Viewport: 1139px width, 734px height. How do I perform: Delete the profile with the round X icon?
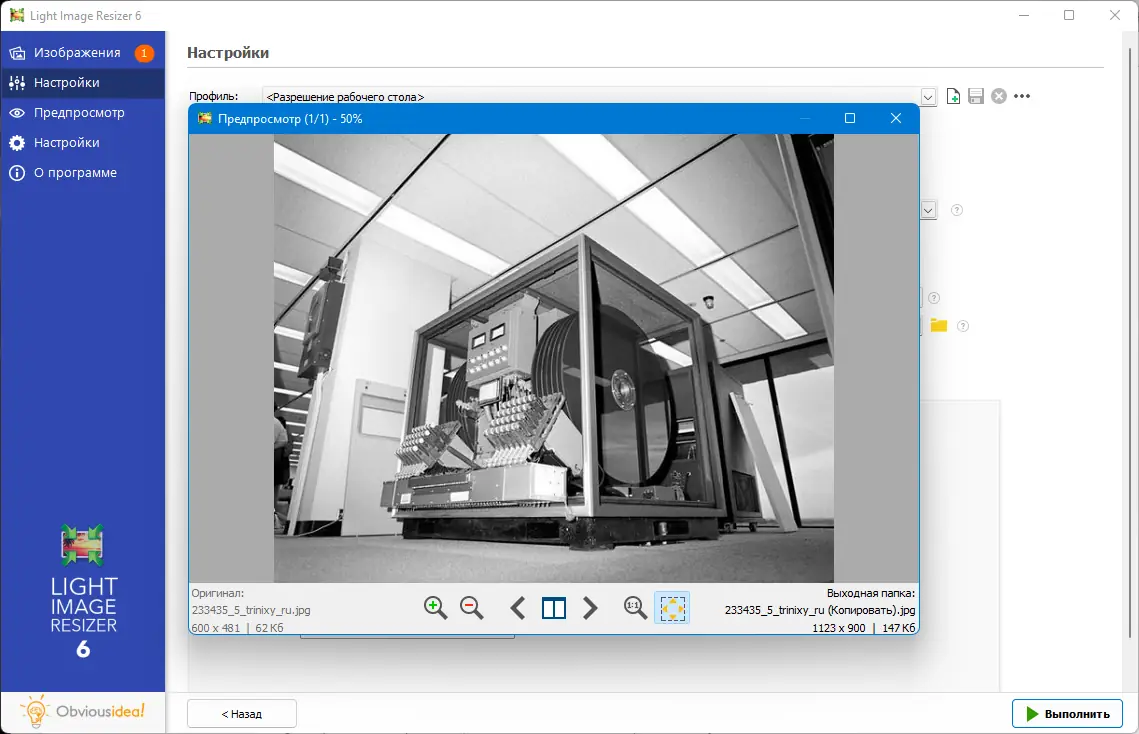point(999,96)
